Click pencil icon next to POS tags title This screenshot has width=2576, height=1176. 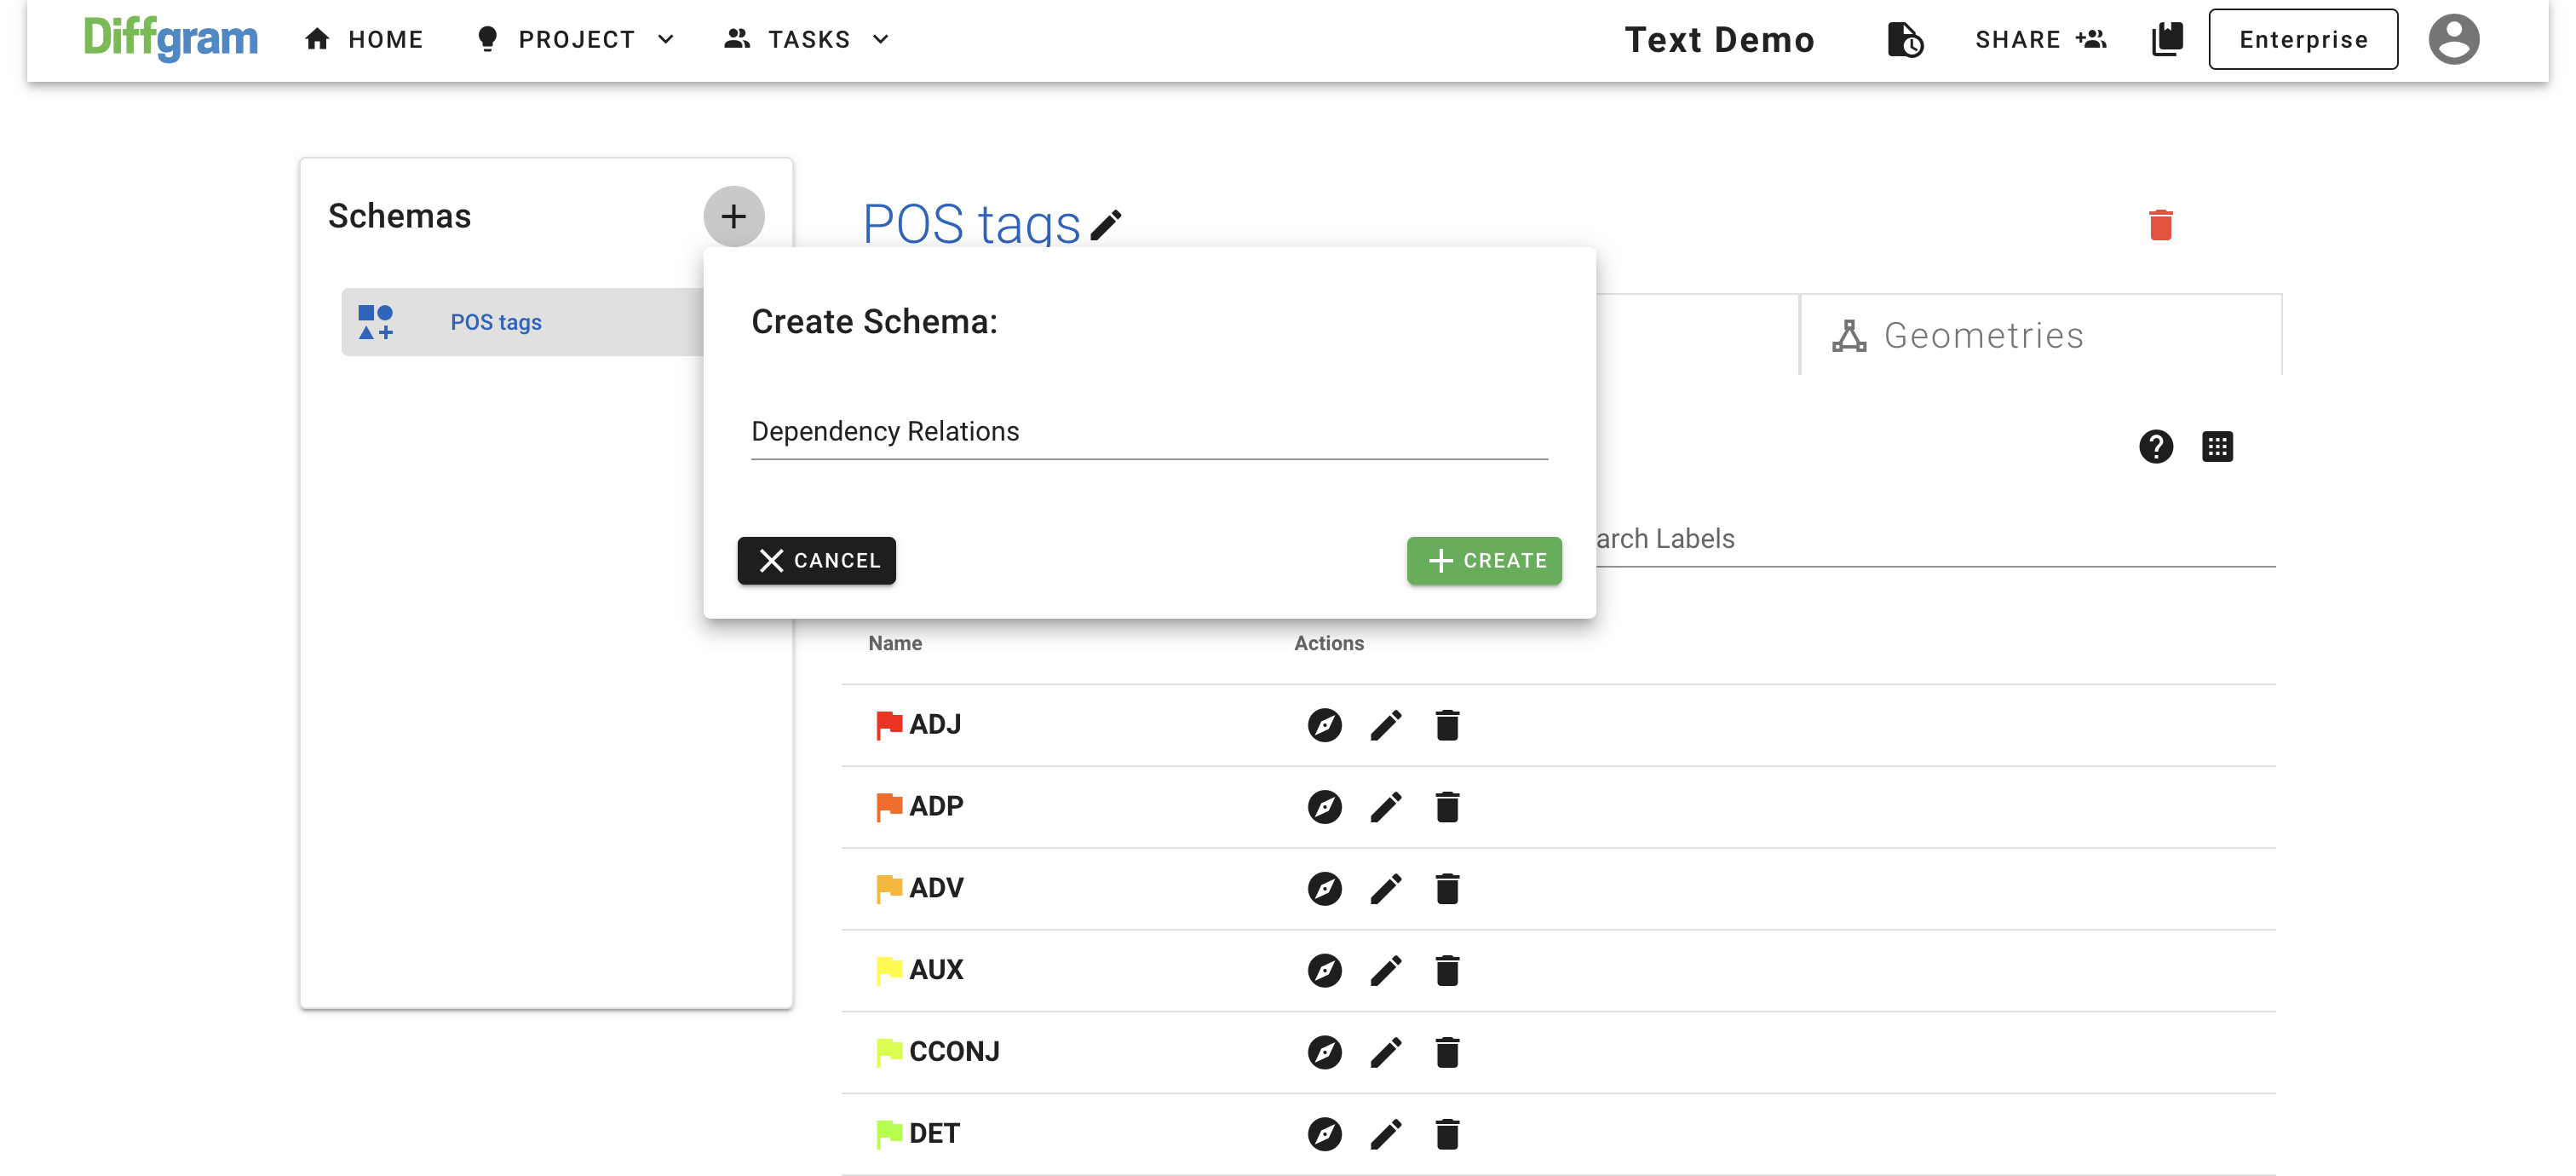(x=1106, y=224)
